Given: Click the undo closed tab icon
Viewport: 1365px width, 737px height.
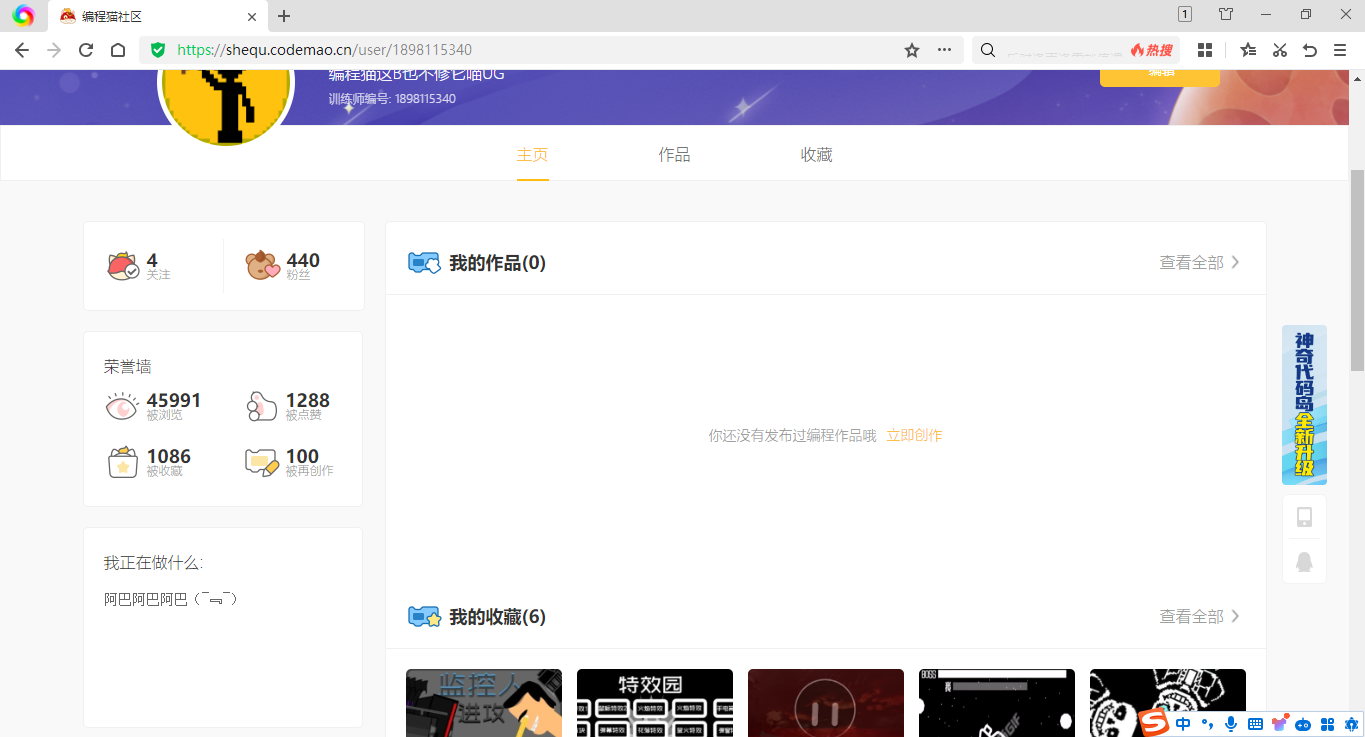Looking at the screenshot, I should (x=1310, y=50).
